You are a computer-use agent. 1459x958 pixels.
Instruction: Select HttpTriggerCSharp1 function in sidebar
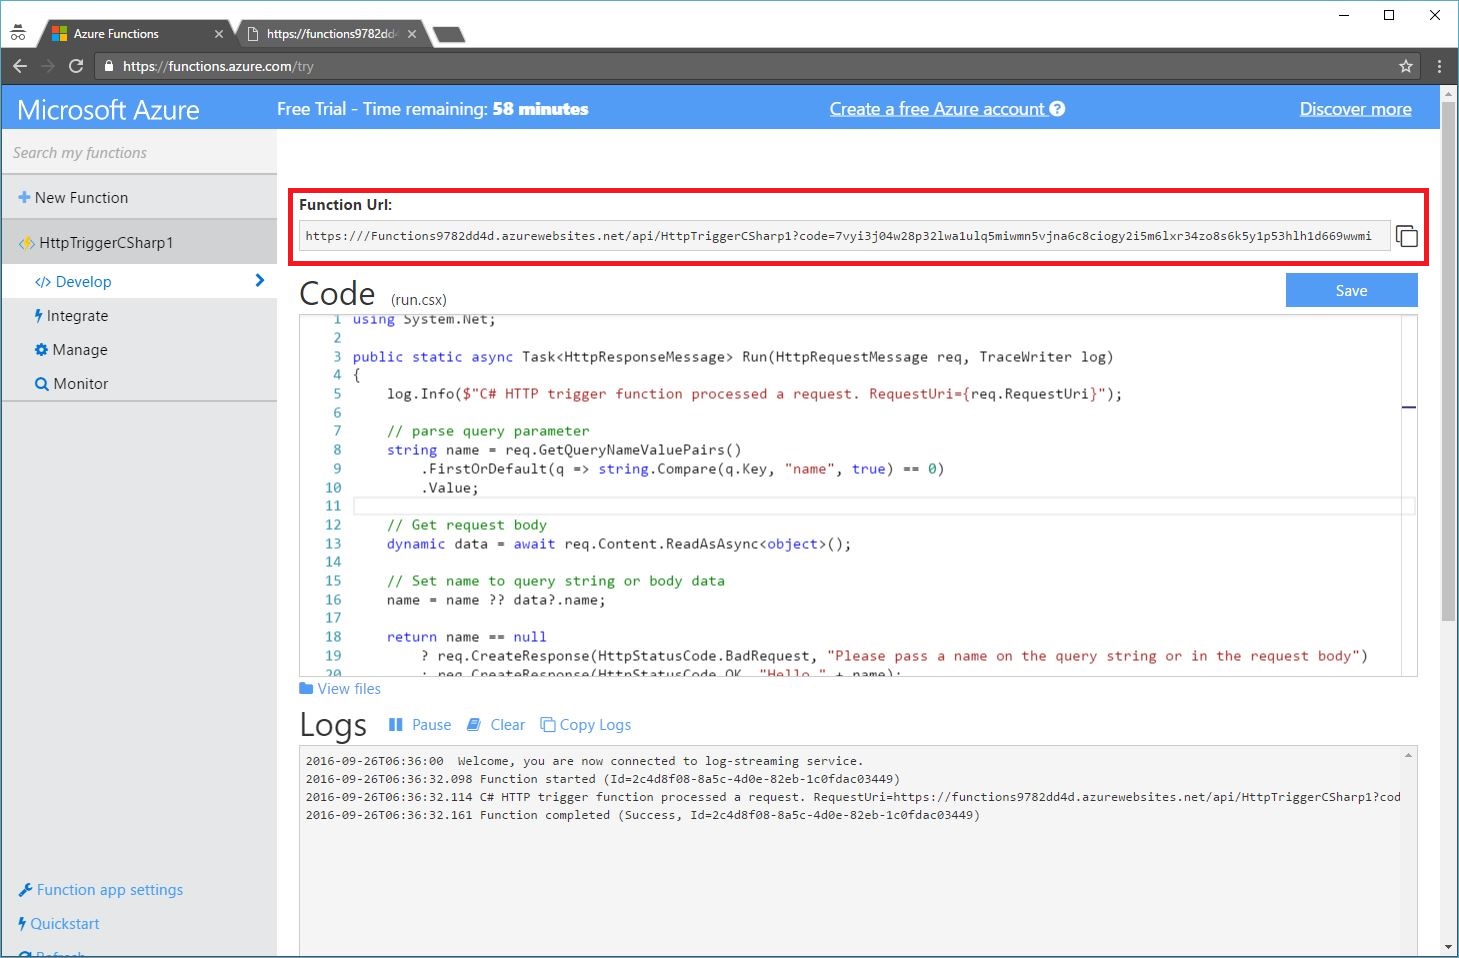[x=105, y=243]
